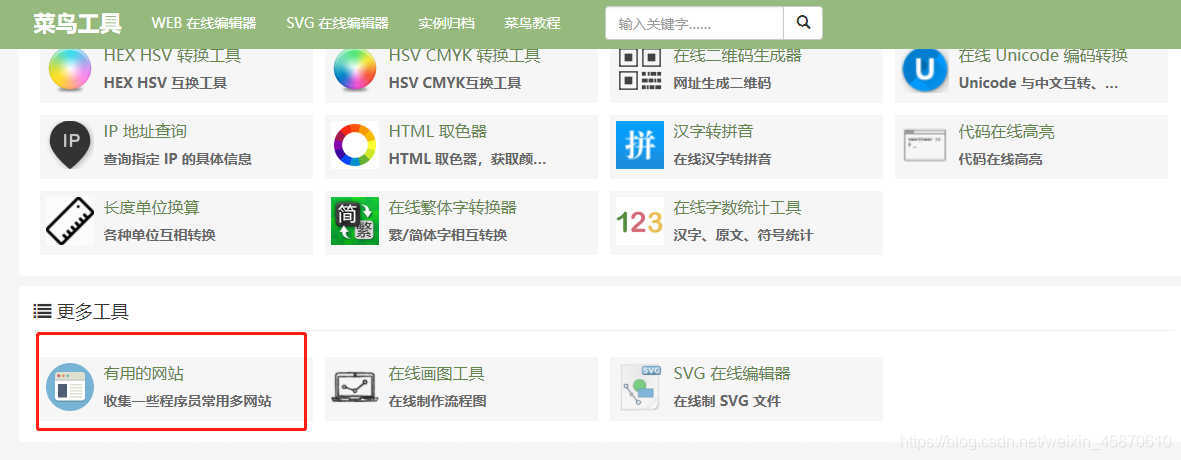Click the text 汉字、原文、符号统计
1181x460 pixels.
click(x=743, y=235)
